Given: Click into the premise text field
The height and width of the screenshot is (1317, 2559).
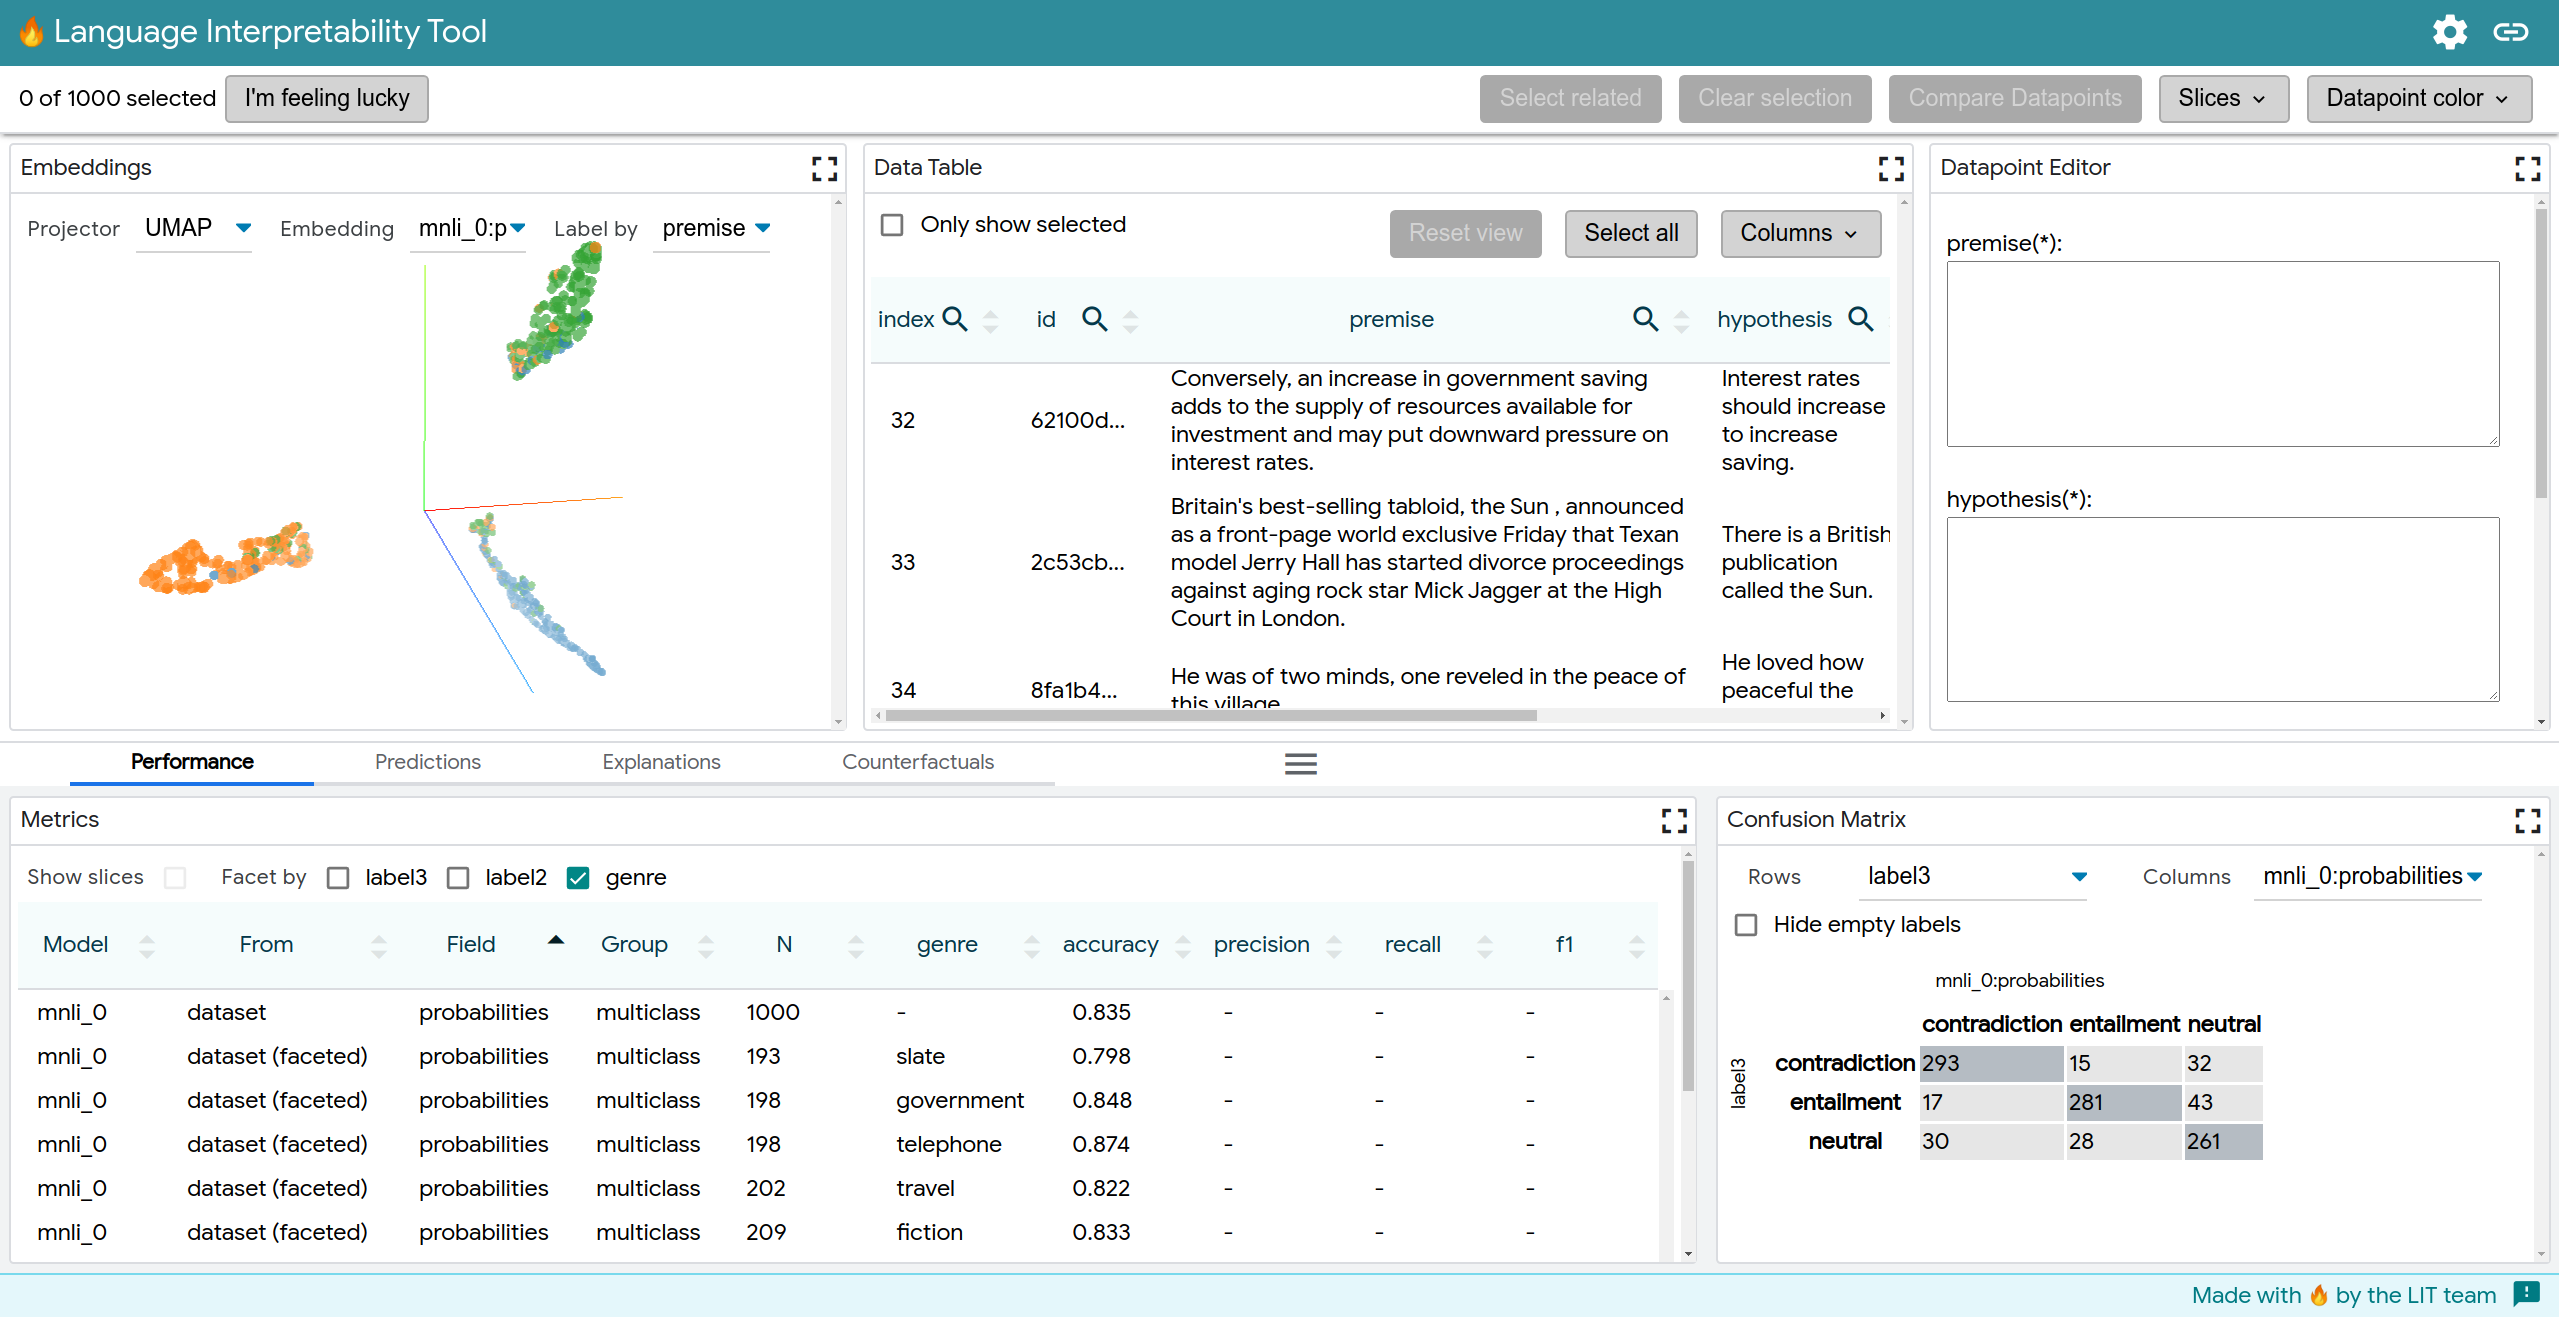Looking at the screenshot, I should click(x=2222, y=354).
